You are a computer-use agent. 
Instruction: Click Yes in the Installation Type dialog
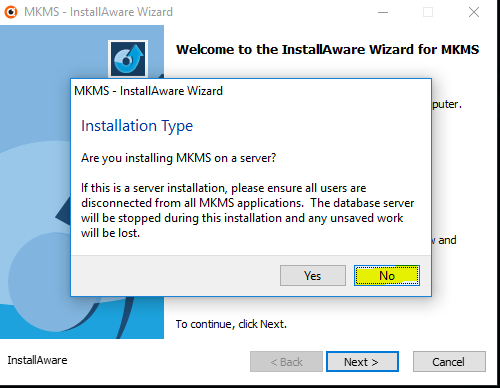tap(313, 276)
